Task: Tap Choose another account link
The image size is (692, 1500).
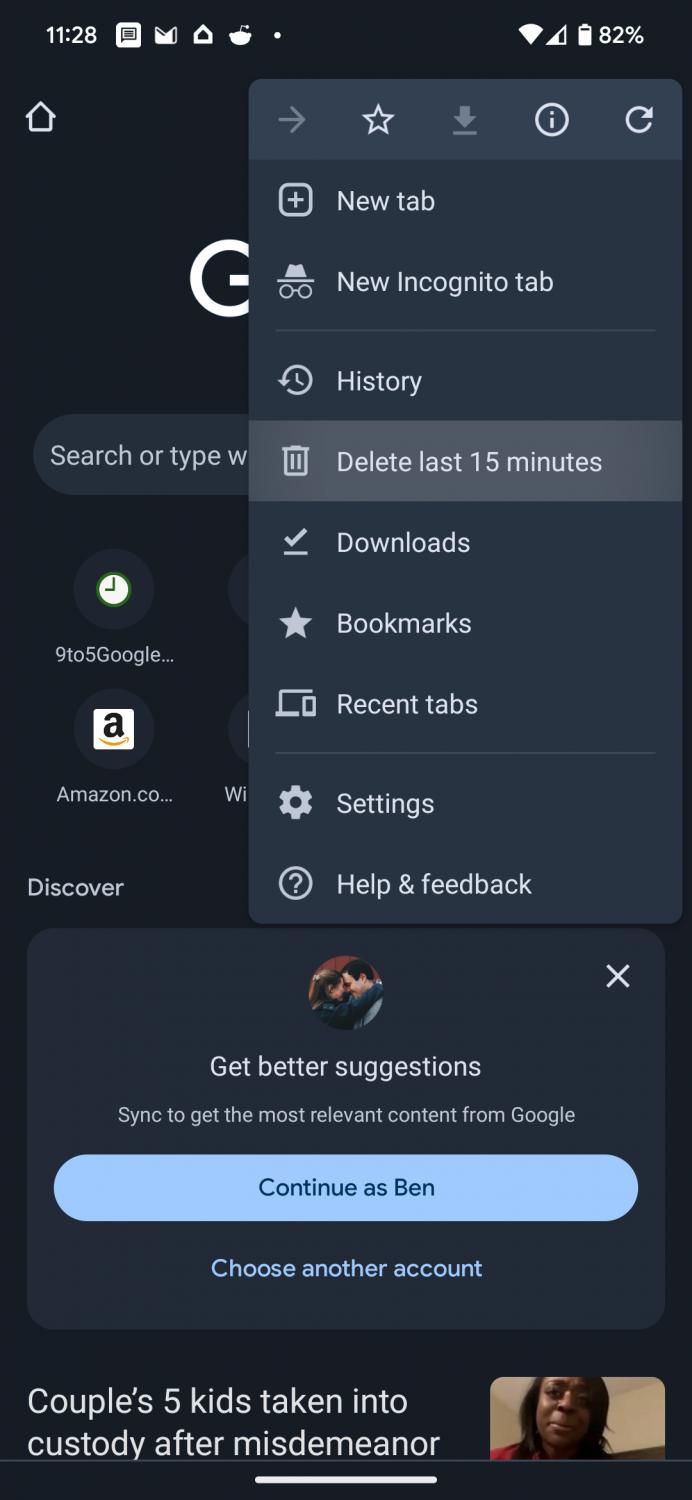Action: (346, 1268)
